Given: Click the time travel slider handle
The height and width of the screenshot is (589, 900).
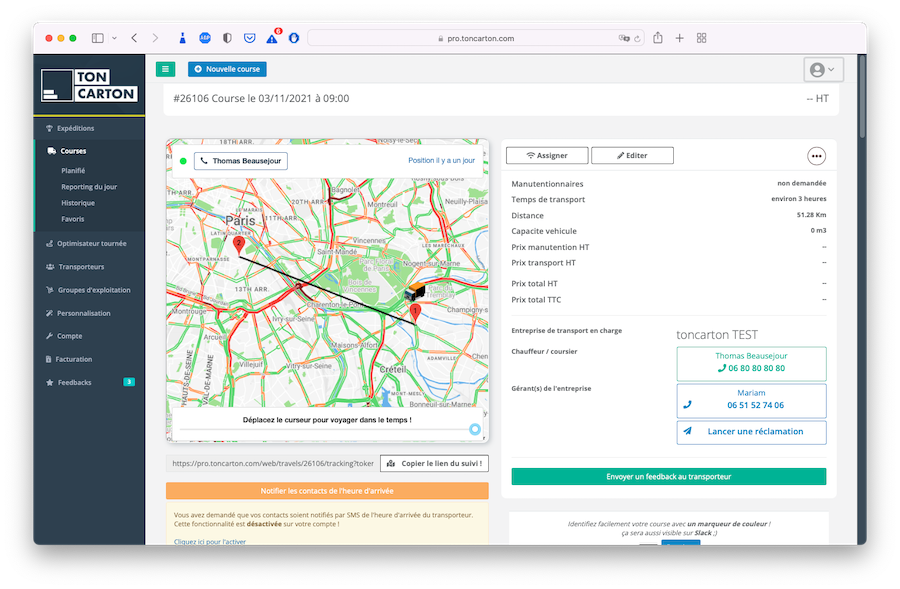Looking at the screenshot, I should point(475,430).
